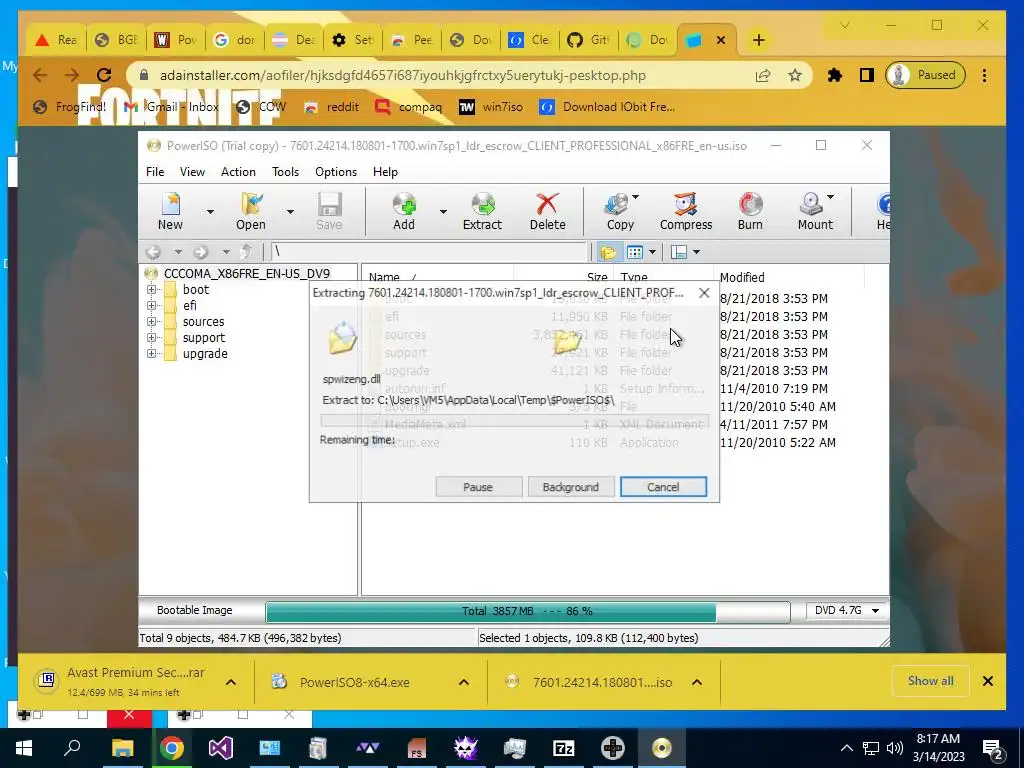Image resolution: width=1024 pixels, height=768 pixels.
Task: Click the PowerISO path address field
Action: coord(428,251)
